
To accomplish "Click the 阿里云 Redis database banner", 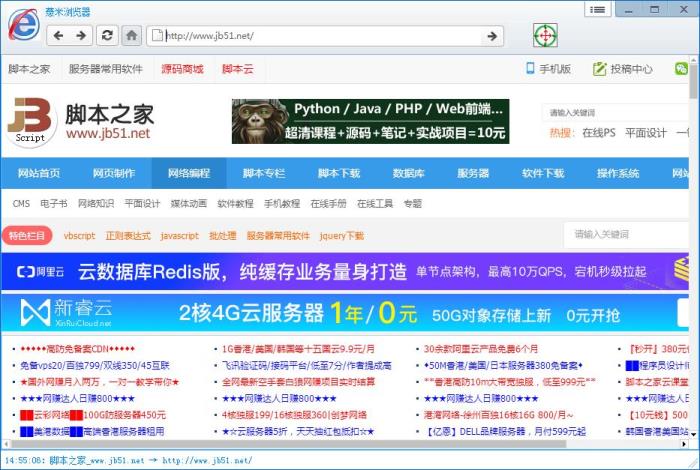I will point(345,272).
